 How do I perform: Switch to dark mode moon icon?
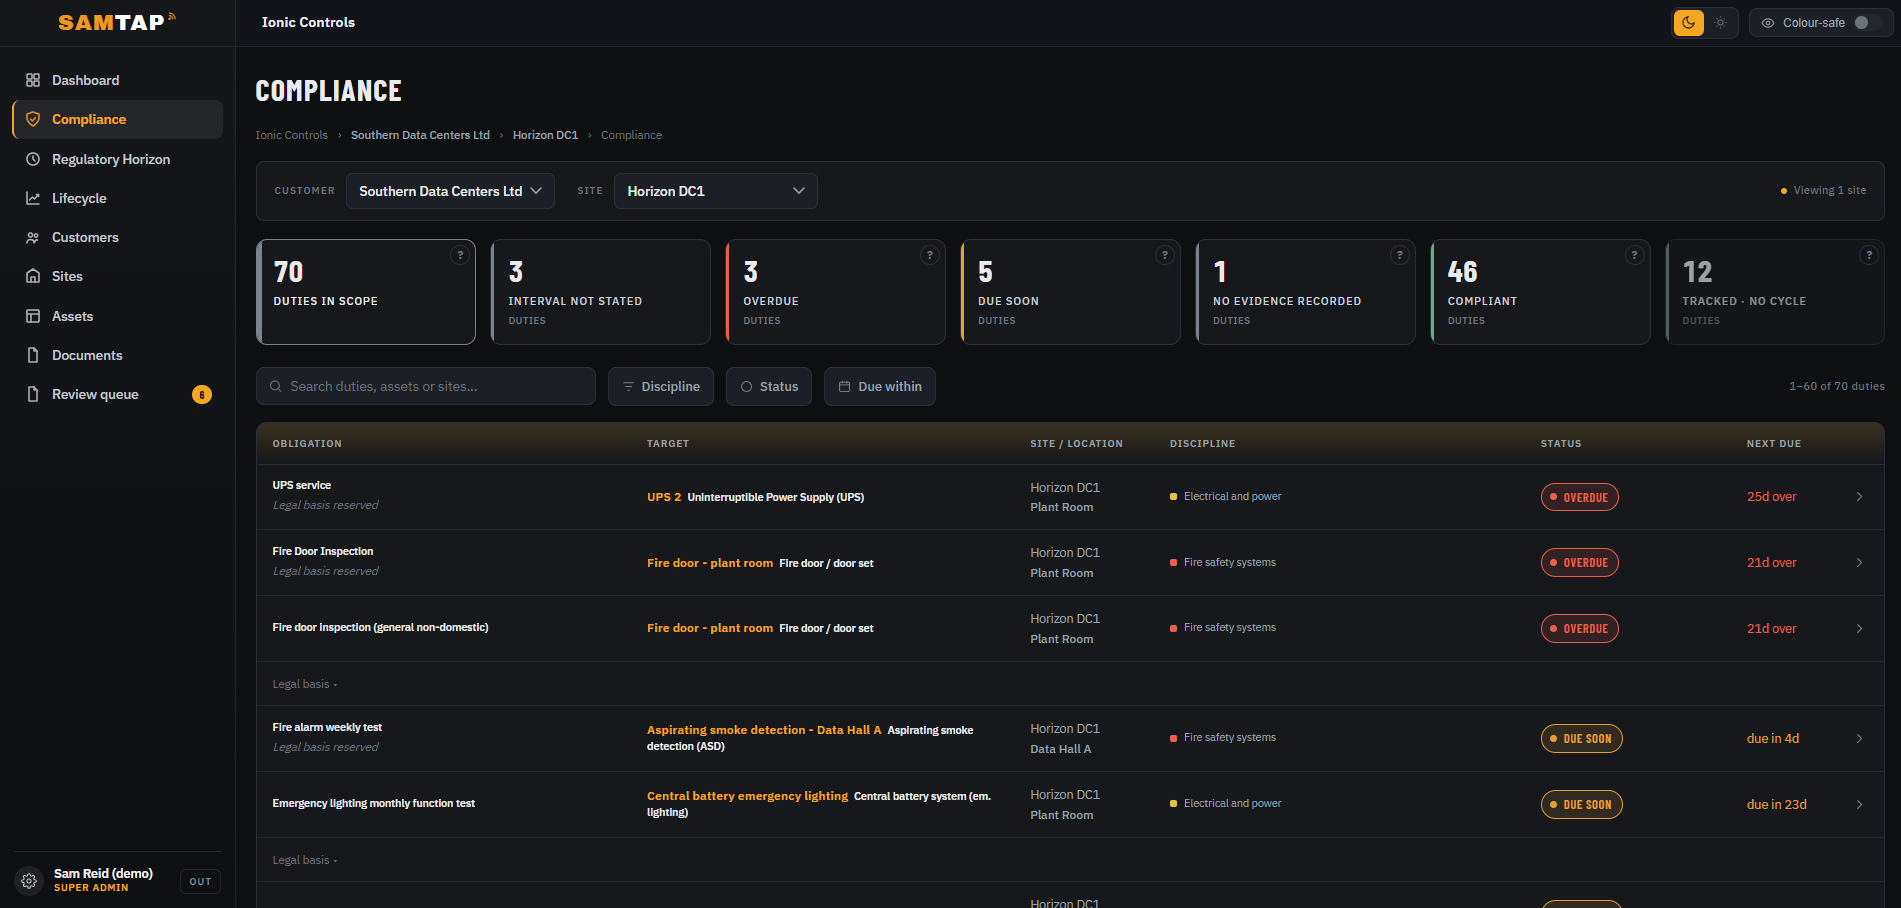pos(1689,22)
